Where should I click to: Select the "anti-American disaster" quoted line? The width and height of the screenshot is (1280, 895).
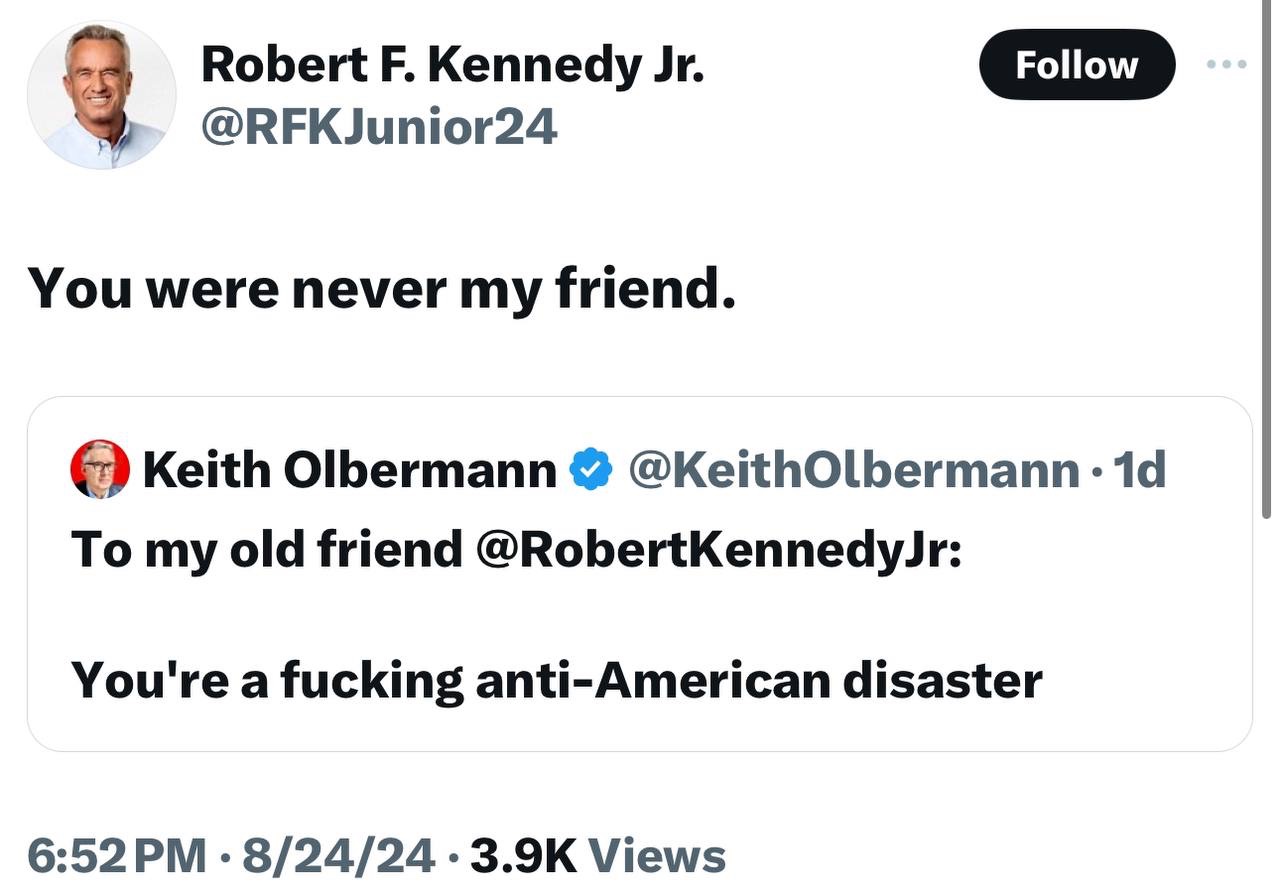click(x=758, y=680)
